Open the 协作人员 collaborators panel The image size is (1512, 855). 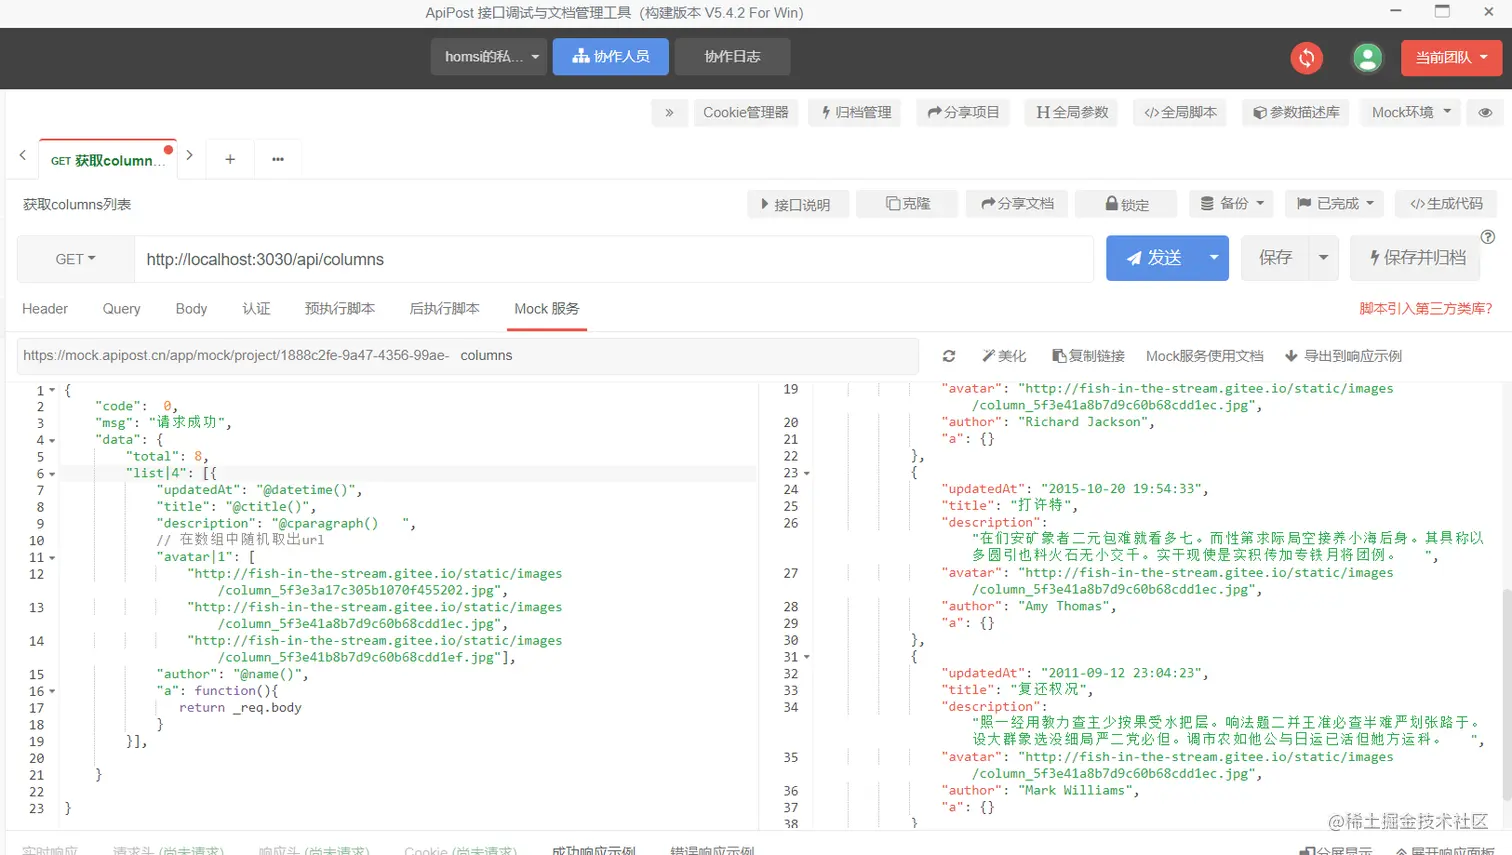pyautogui.click(x=611, y=57)
